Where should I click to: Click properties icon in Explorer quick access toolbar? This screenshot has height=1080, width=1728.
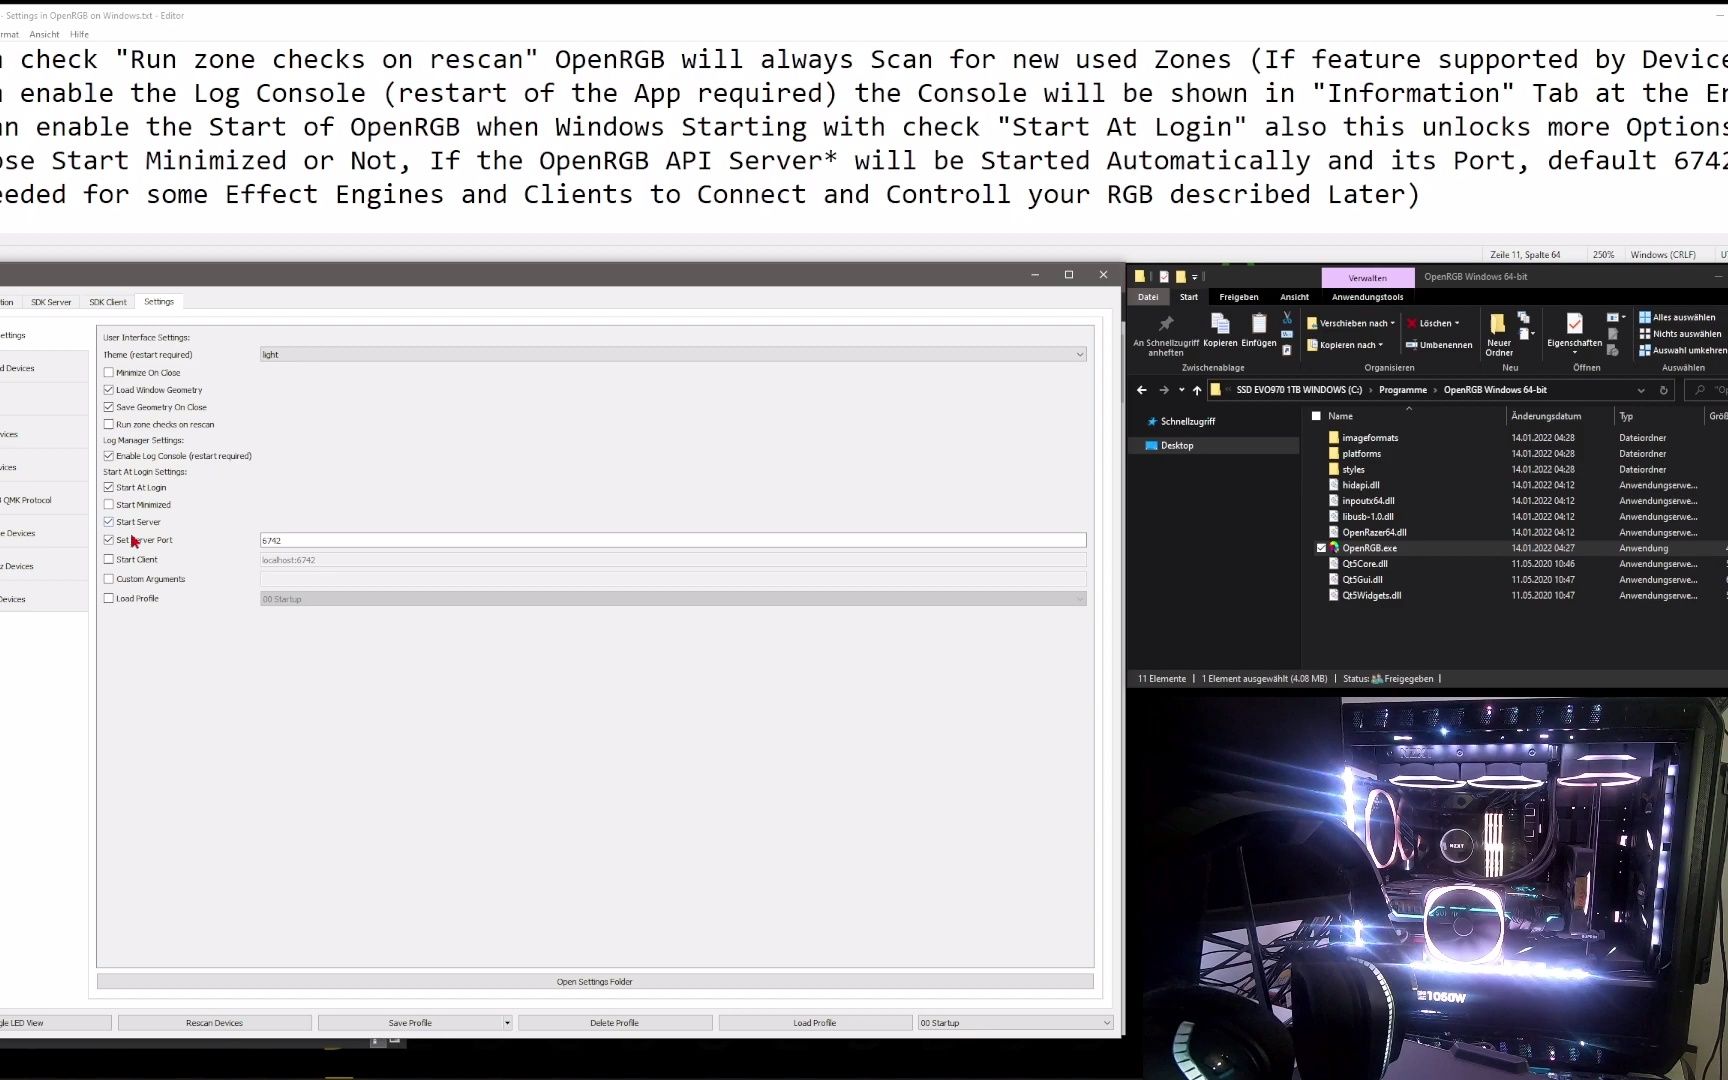pos(1164,277)
